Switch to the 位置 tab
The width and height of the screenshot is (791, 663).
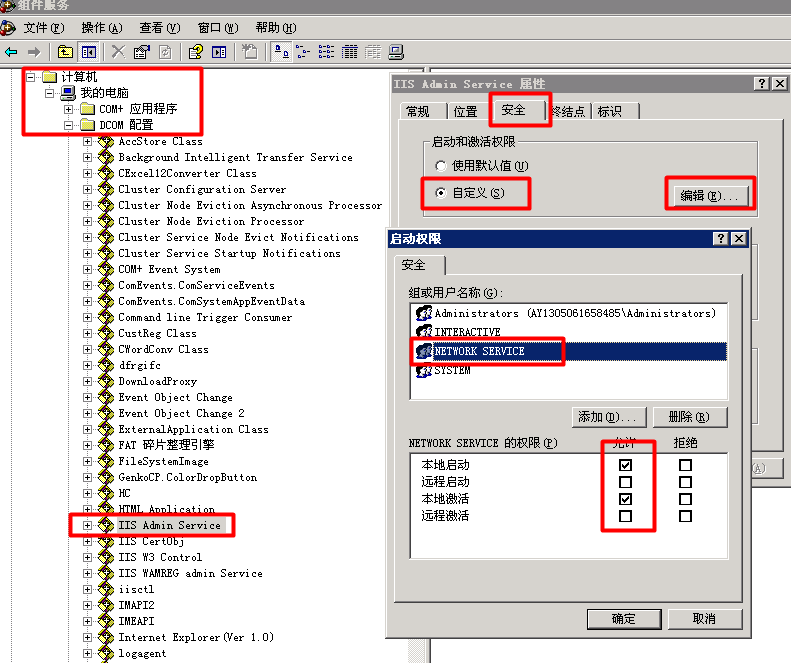465,112
